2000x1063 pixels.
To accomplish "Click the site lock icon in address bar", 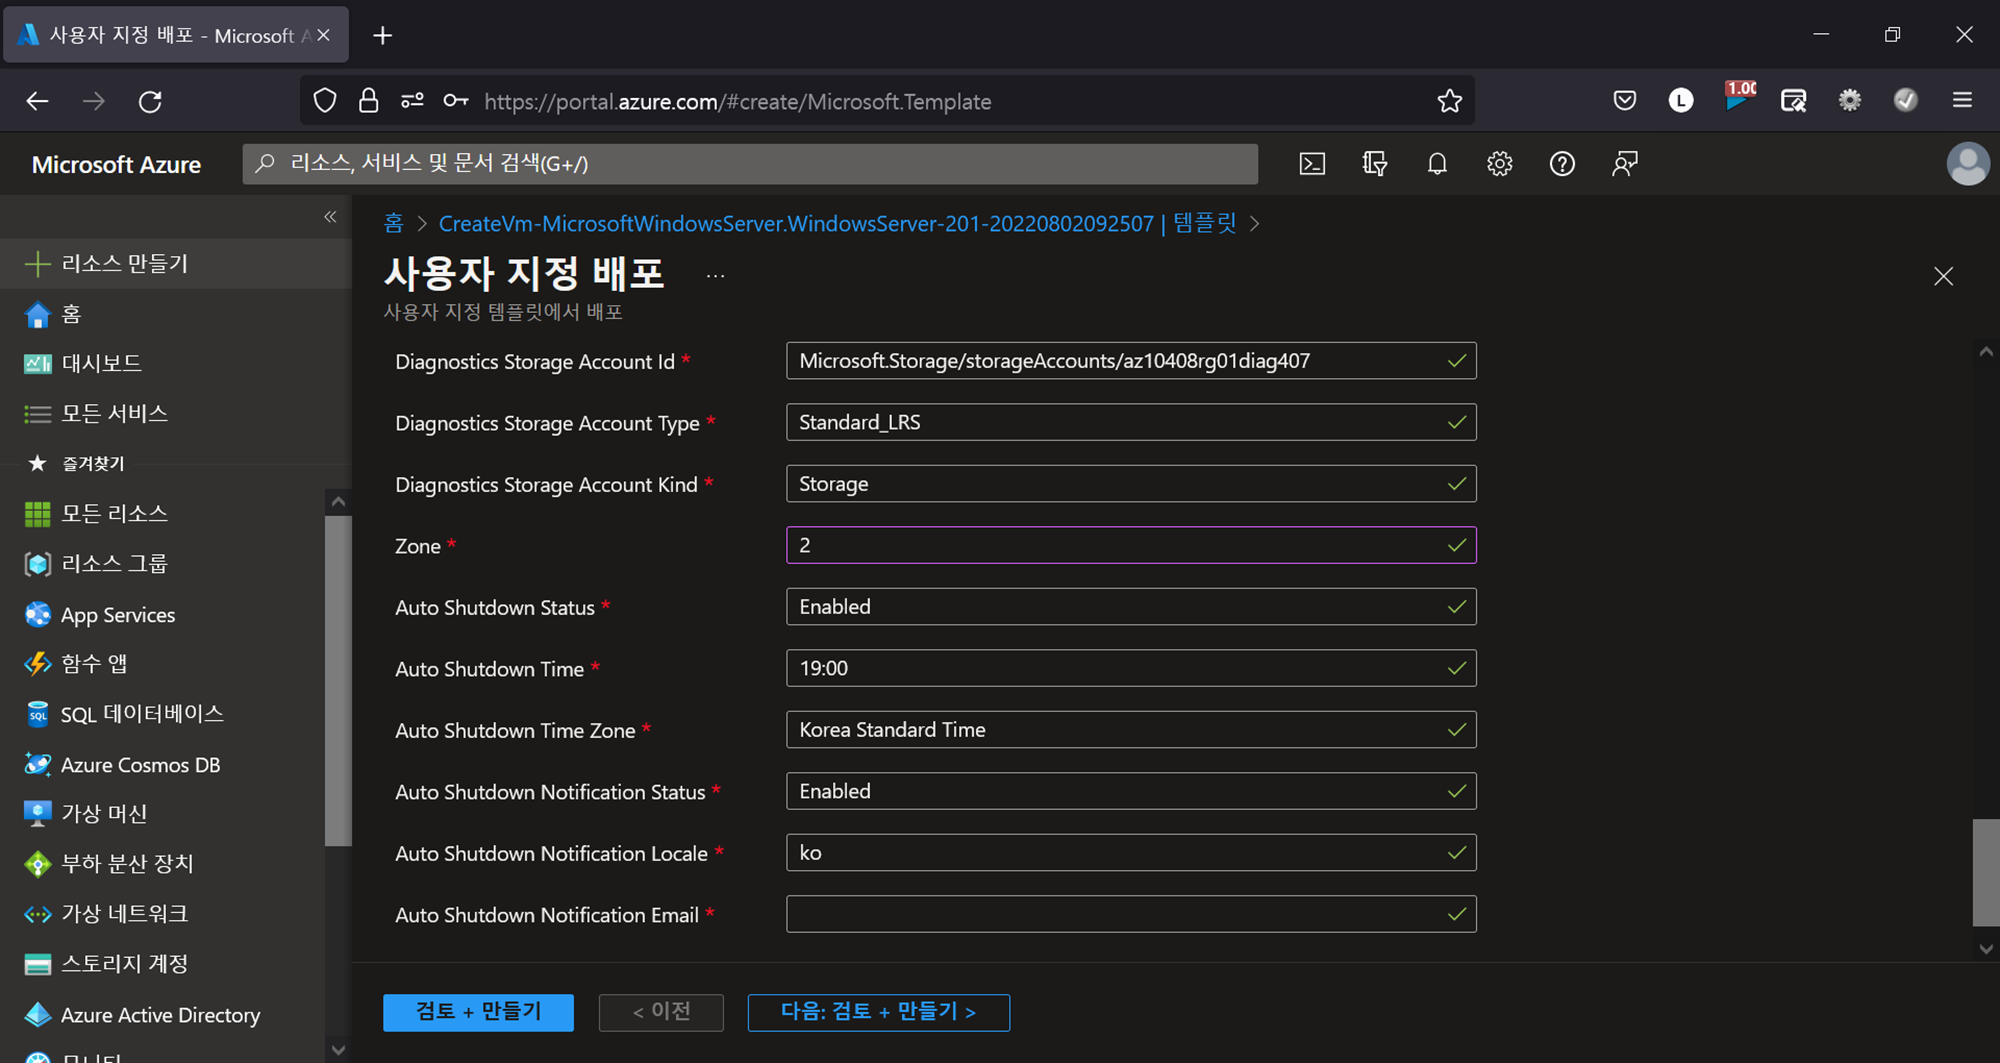I will click(x=368, y=101).
